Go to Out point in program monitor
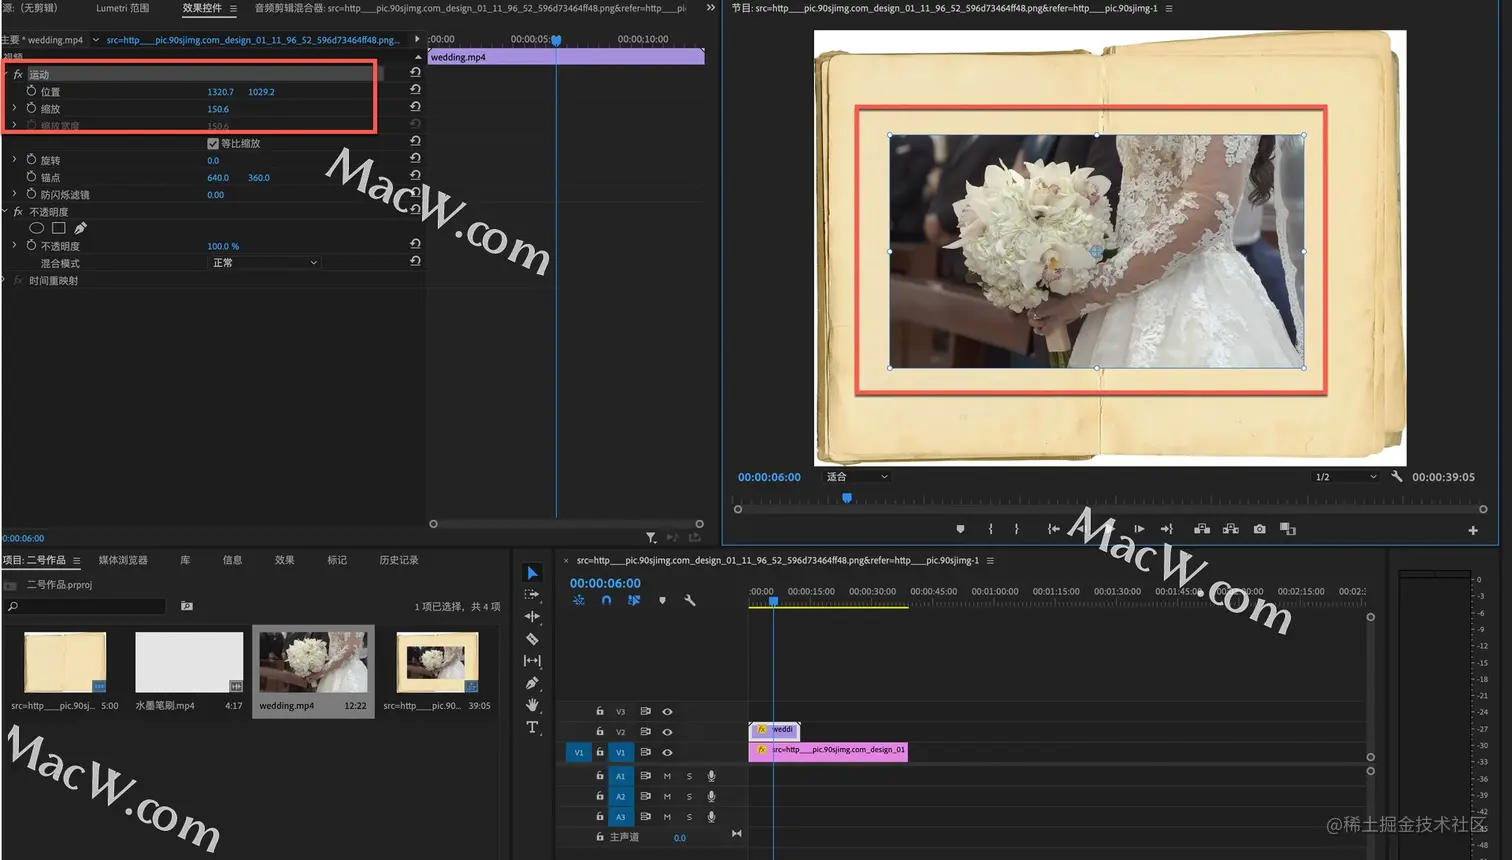Image resolution: width=1512 pixels, height=860 pixels. [1167, 529]
